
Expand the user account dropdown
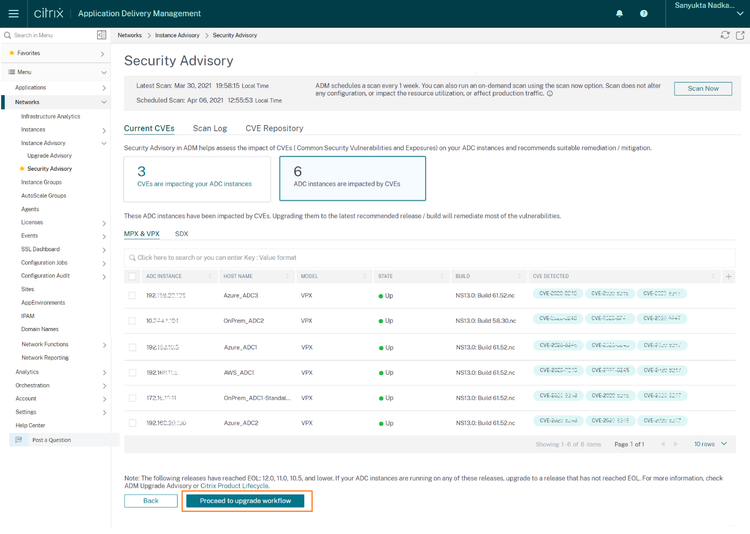click(x=740, y=14)
